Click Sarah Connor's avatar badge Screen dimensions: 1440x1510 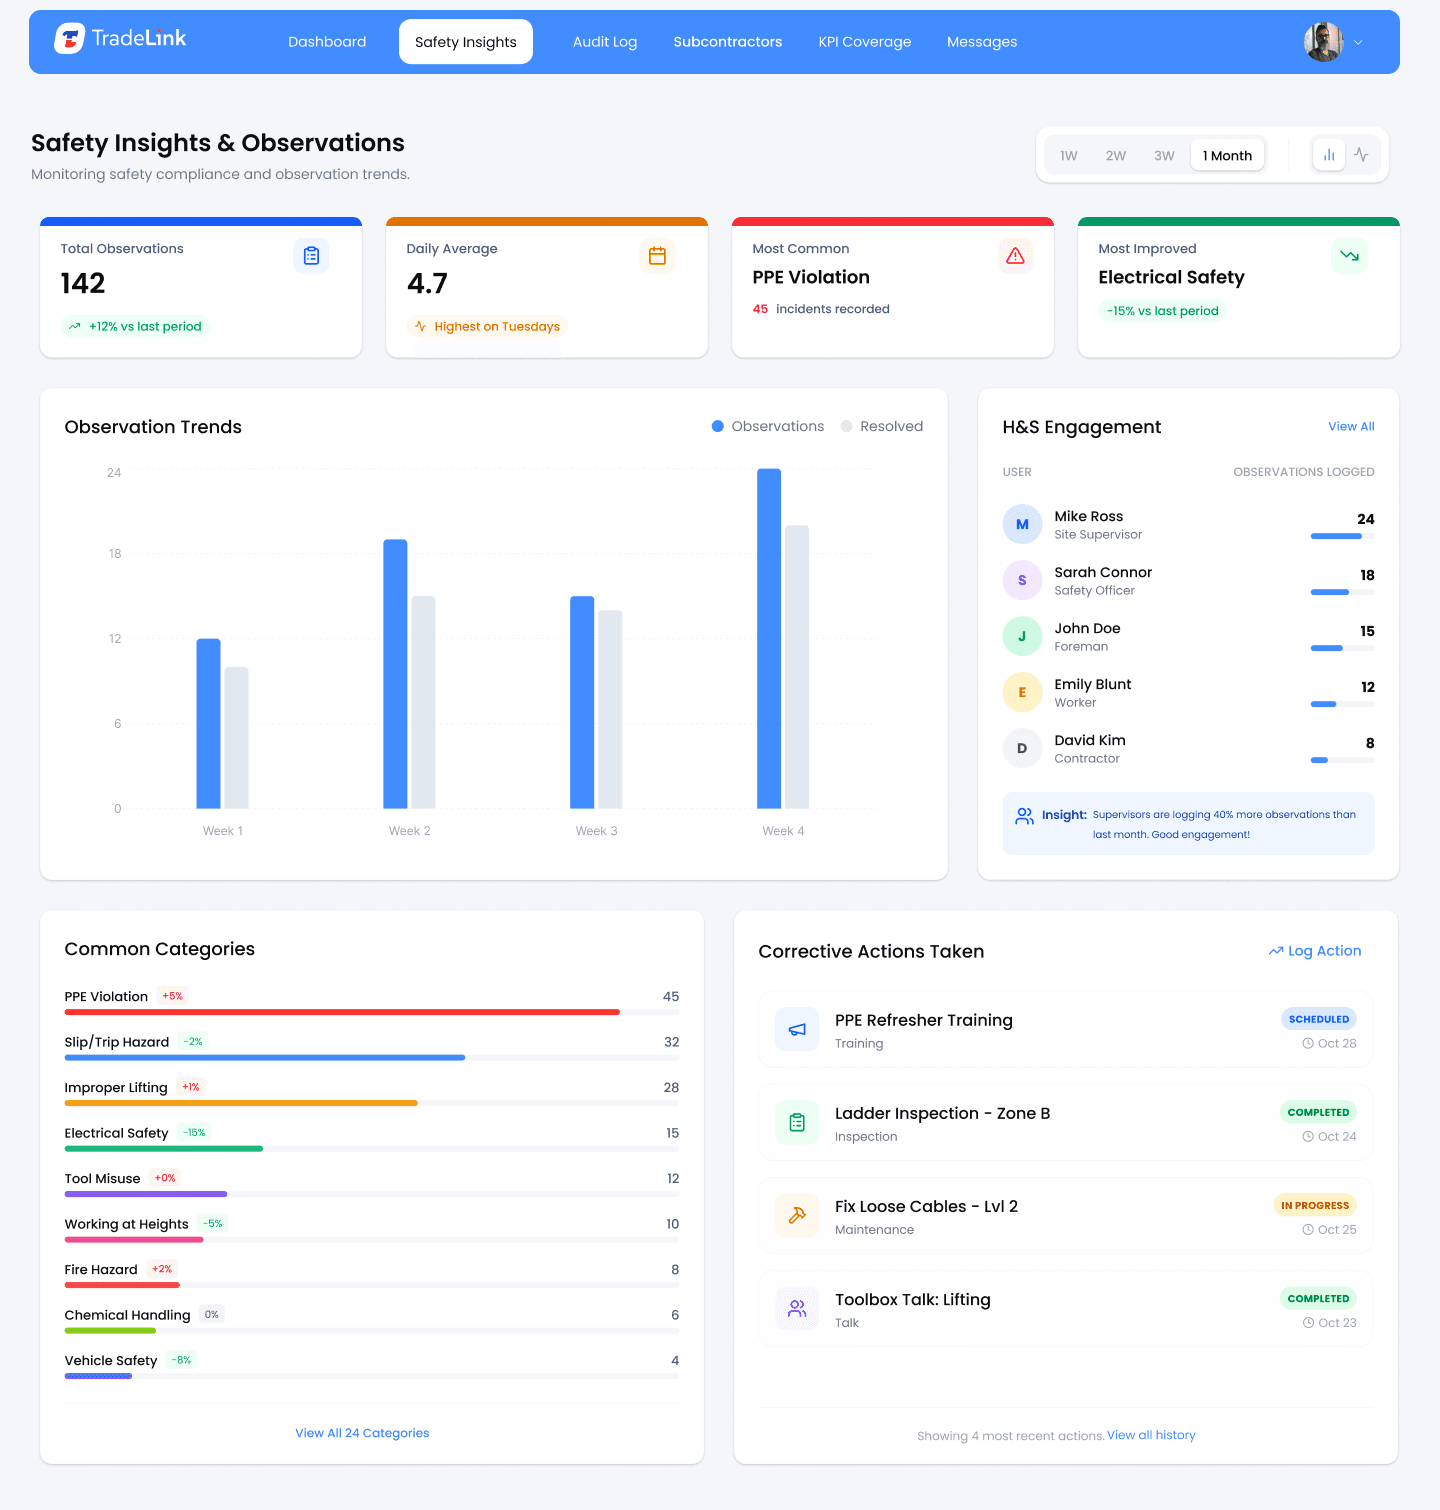(1022, 580)
